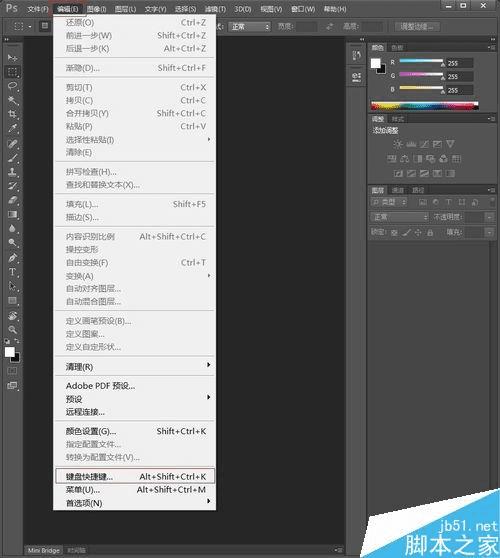Viewport: 500px width, 558px height.
Task: Select the Horizontal Type tool
Action: (x=12, y=272)
